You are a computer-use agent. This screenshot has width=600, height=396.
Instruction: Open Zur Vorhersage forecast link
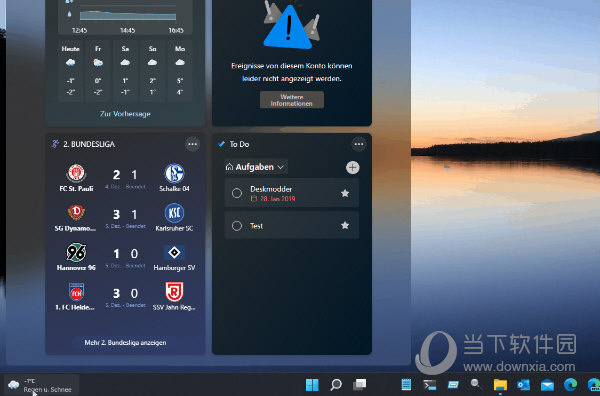pyautogui.click(x=125, y=114)
